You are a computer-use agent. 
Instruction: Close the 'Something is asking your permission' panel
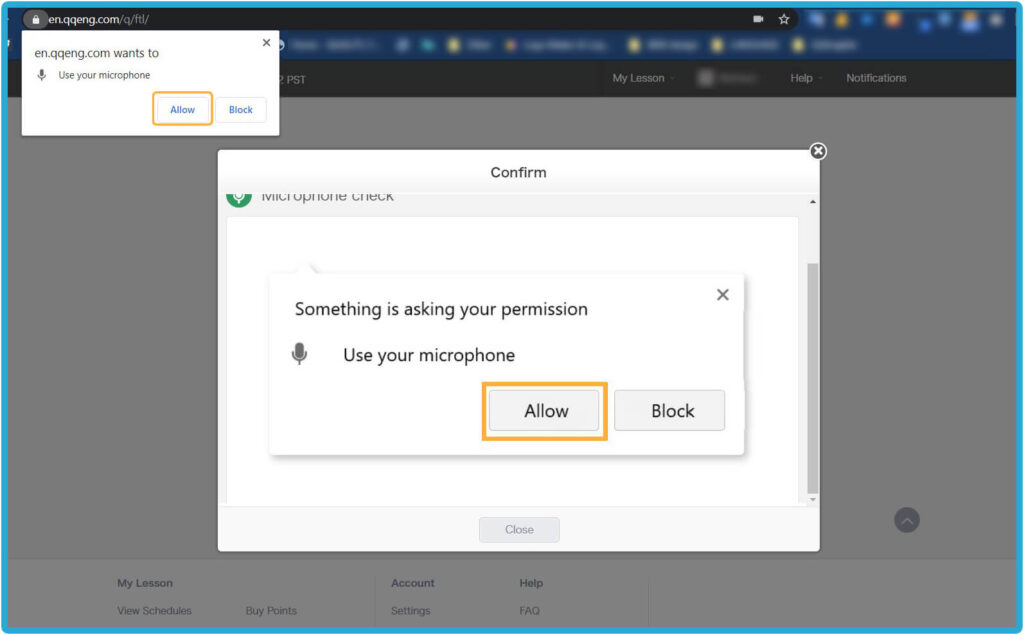pos(723,294)
